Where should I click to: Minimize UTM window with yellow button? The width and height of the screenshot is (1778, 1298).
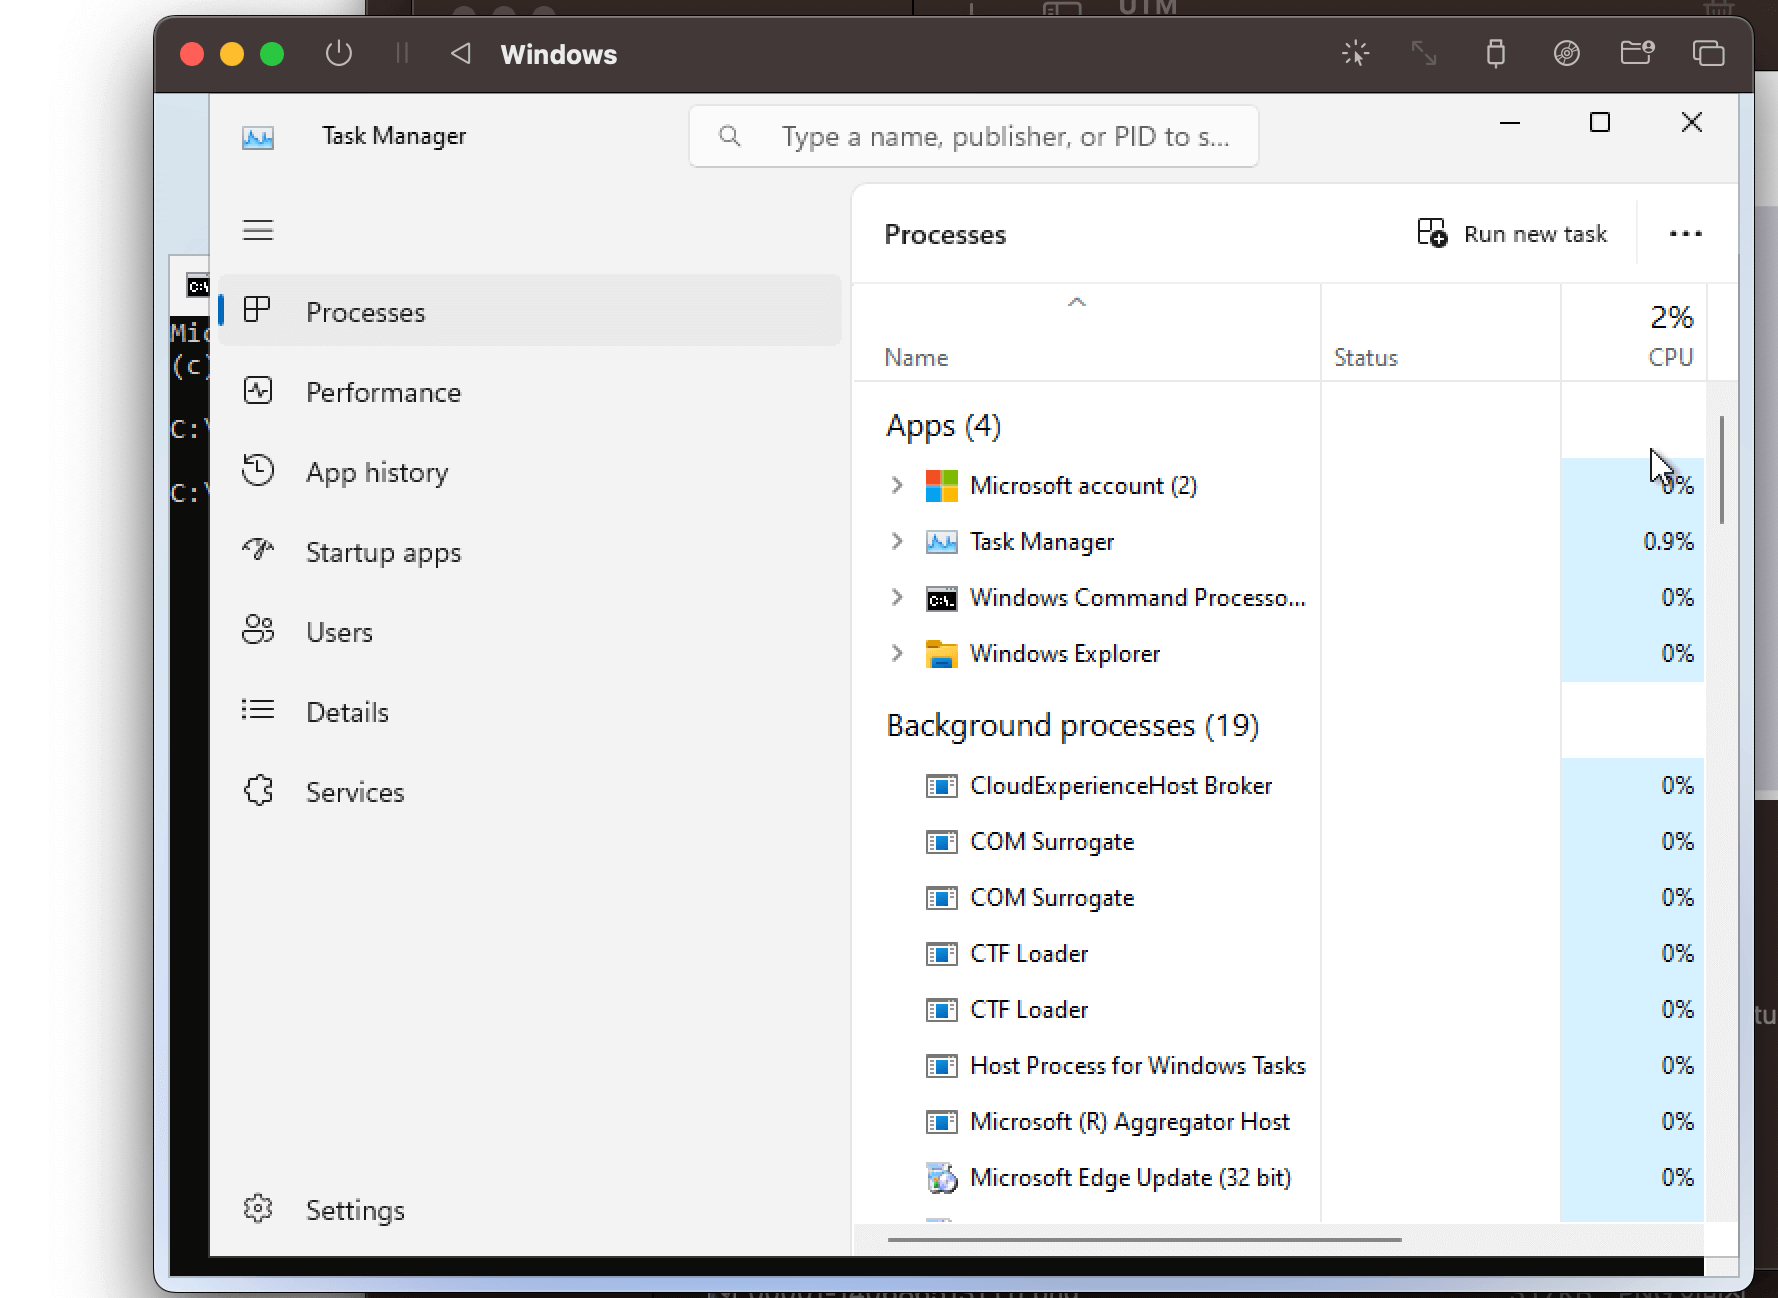coord(232,54)
